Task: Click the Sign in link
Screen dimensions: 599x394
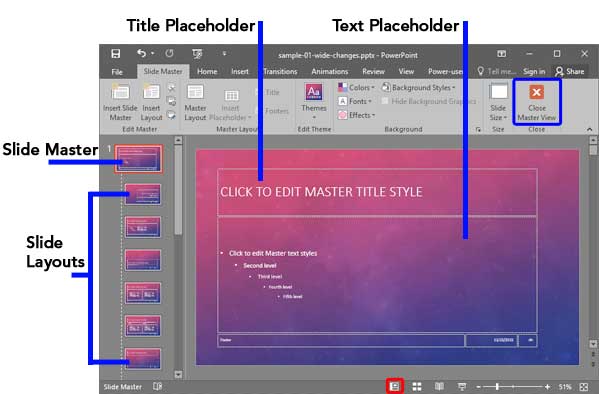Action: (534, 71)
